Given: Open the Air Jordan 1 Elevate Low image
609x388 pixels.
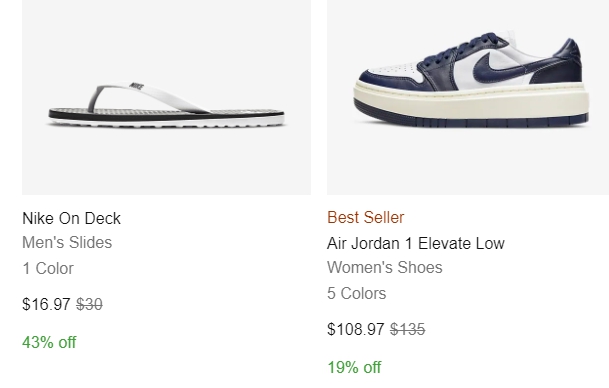Looking at the screenshot, I should pyautogui.click(x=468, y=97).
